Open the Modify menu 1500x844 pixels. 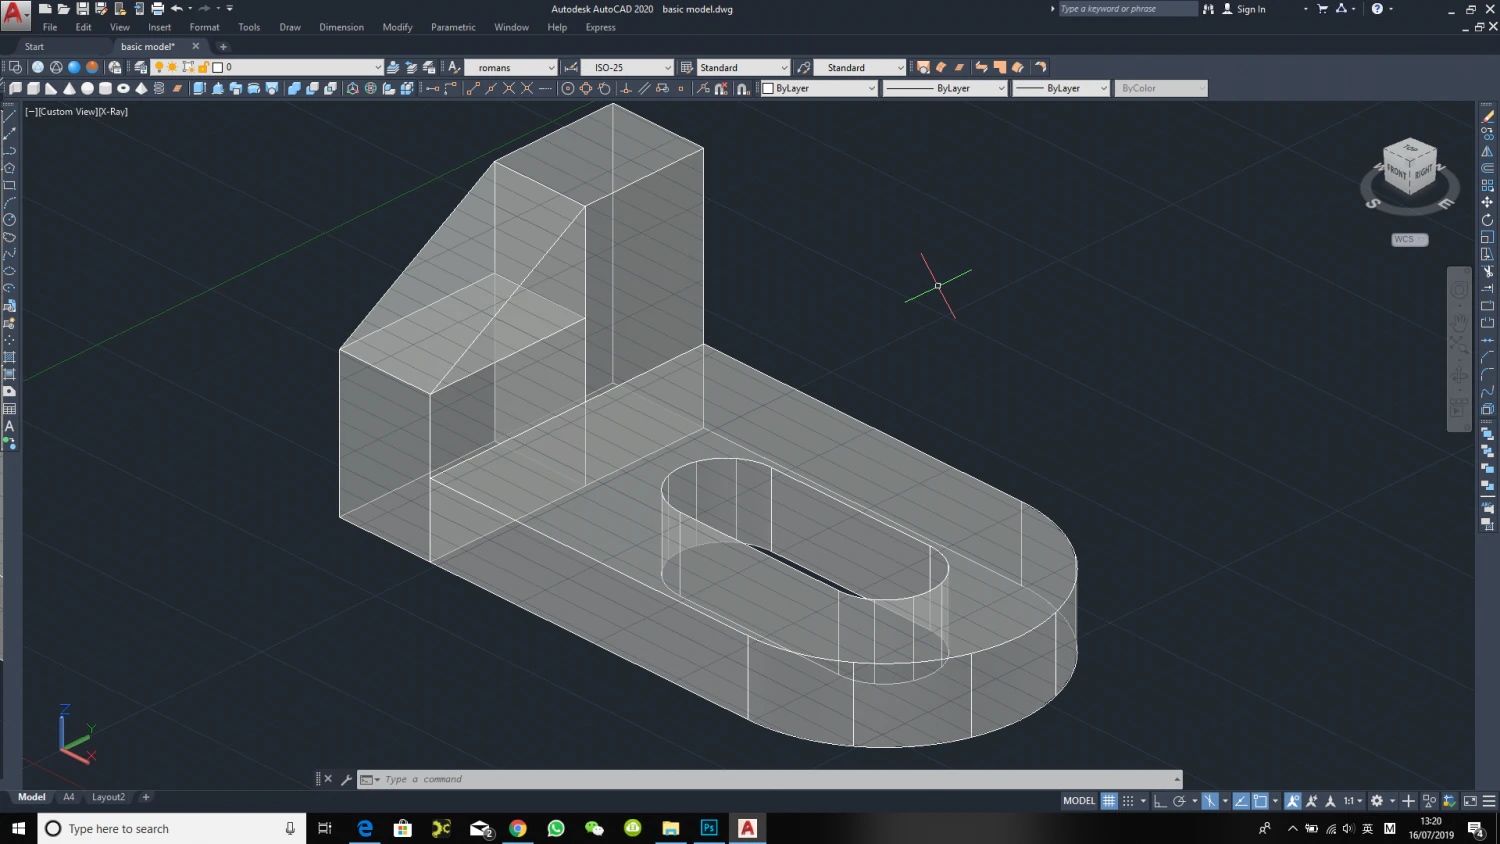pyautogui.click(x=397, y=27)
